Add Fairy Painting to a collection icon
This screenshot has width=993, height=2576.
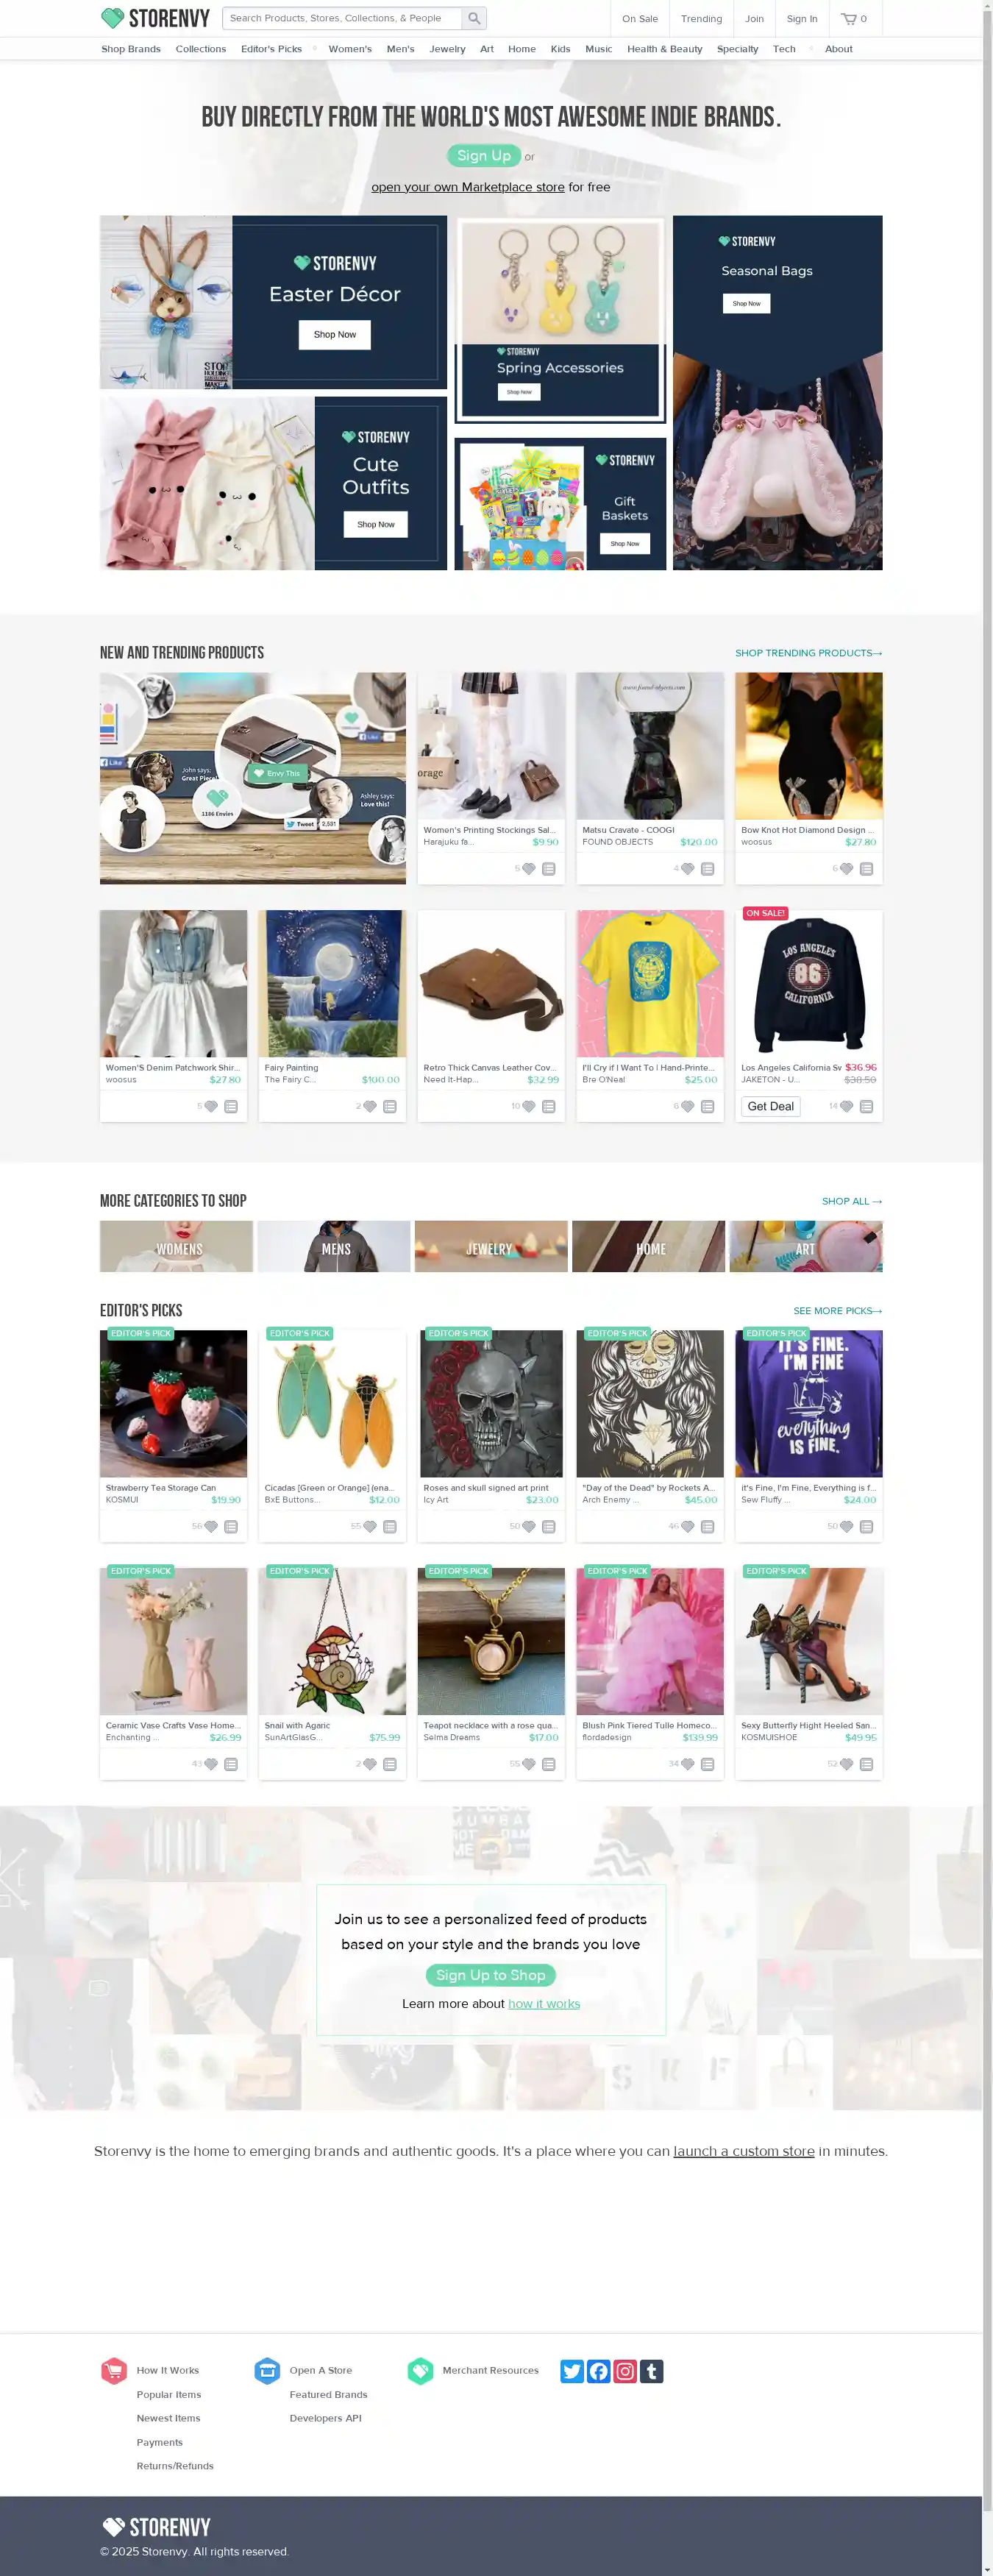(390, 1106)
